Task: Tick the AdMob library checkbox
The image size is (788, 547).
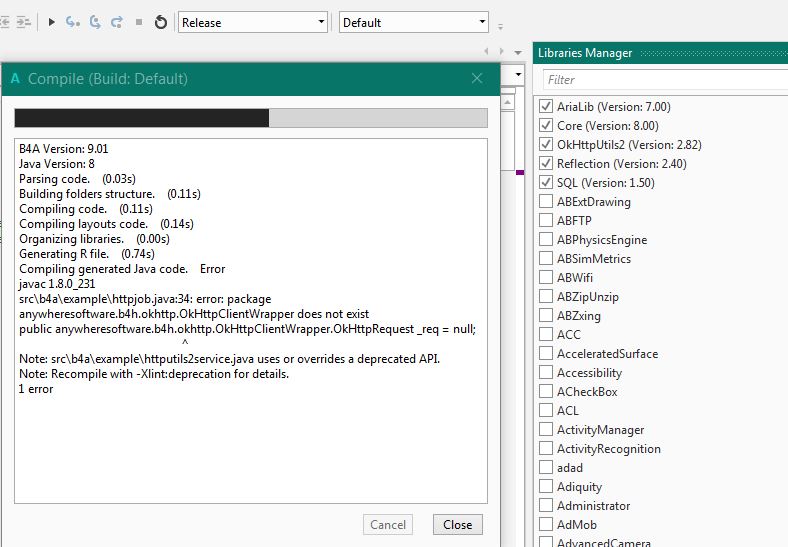Action: [x=546, y=524]
